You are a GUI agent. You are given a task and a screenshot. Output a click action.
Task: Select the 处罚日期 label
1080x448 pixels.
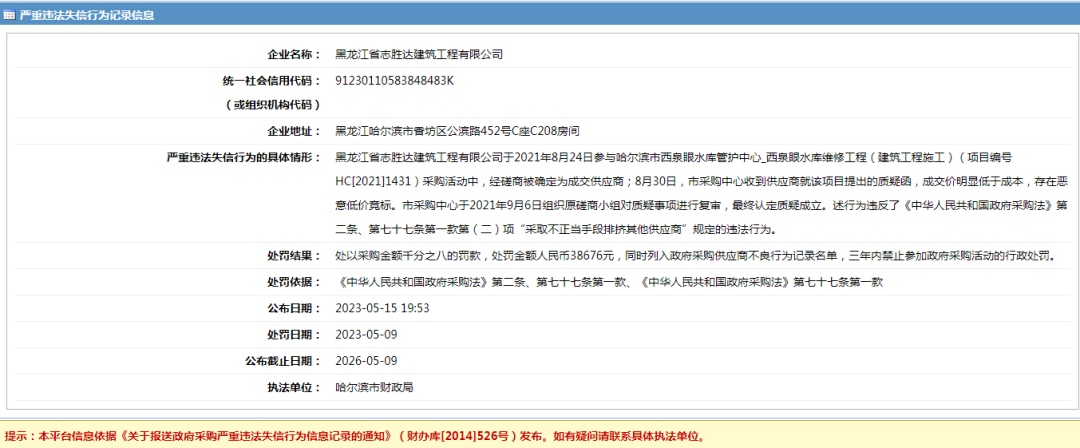pyautogui.click(x=294, y=334)
